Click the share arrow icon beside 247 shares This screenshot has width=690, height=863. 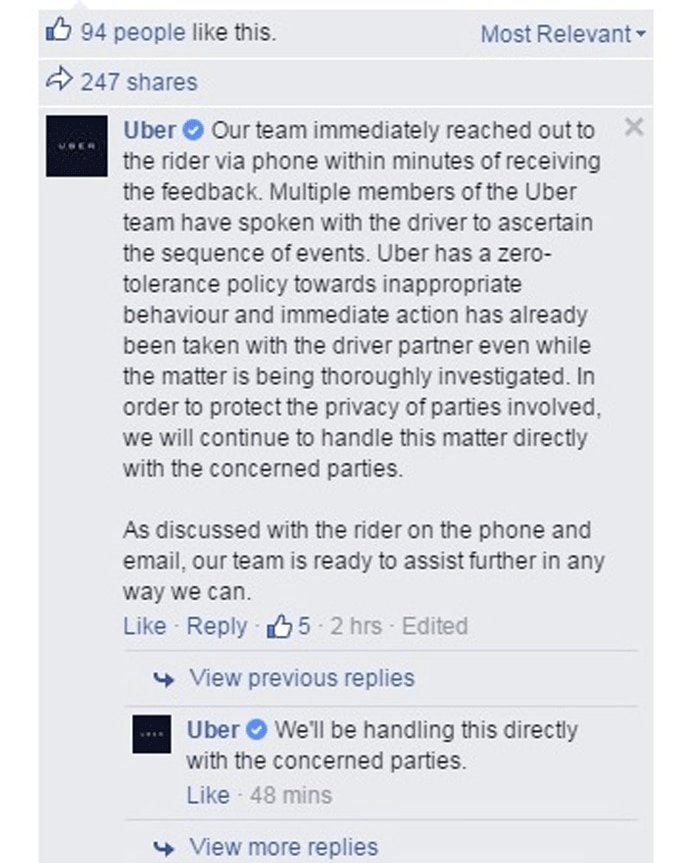59,81
